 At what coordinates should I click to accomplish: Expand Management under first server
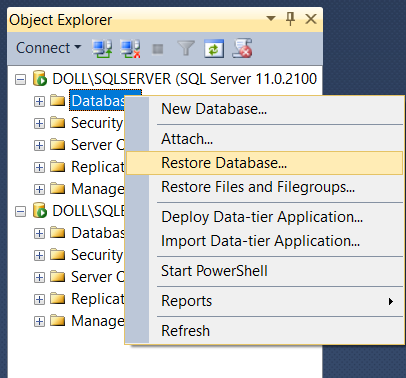pos(39,189)
